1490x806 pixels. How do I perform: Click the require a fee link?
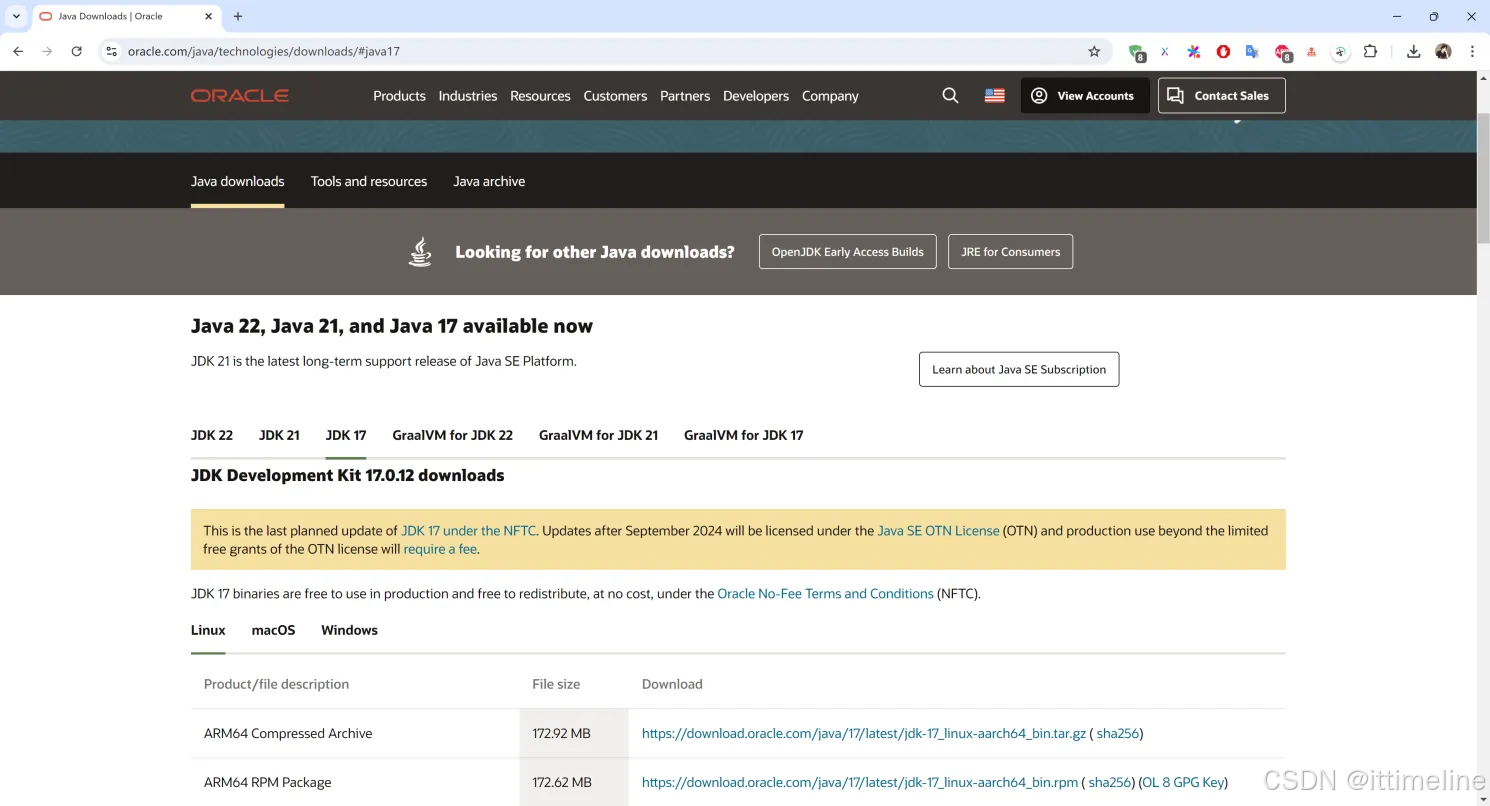coord(440,549)
